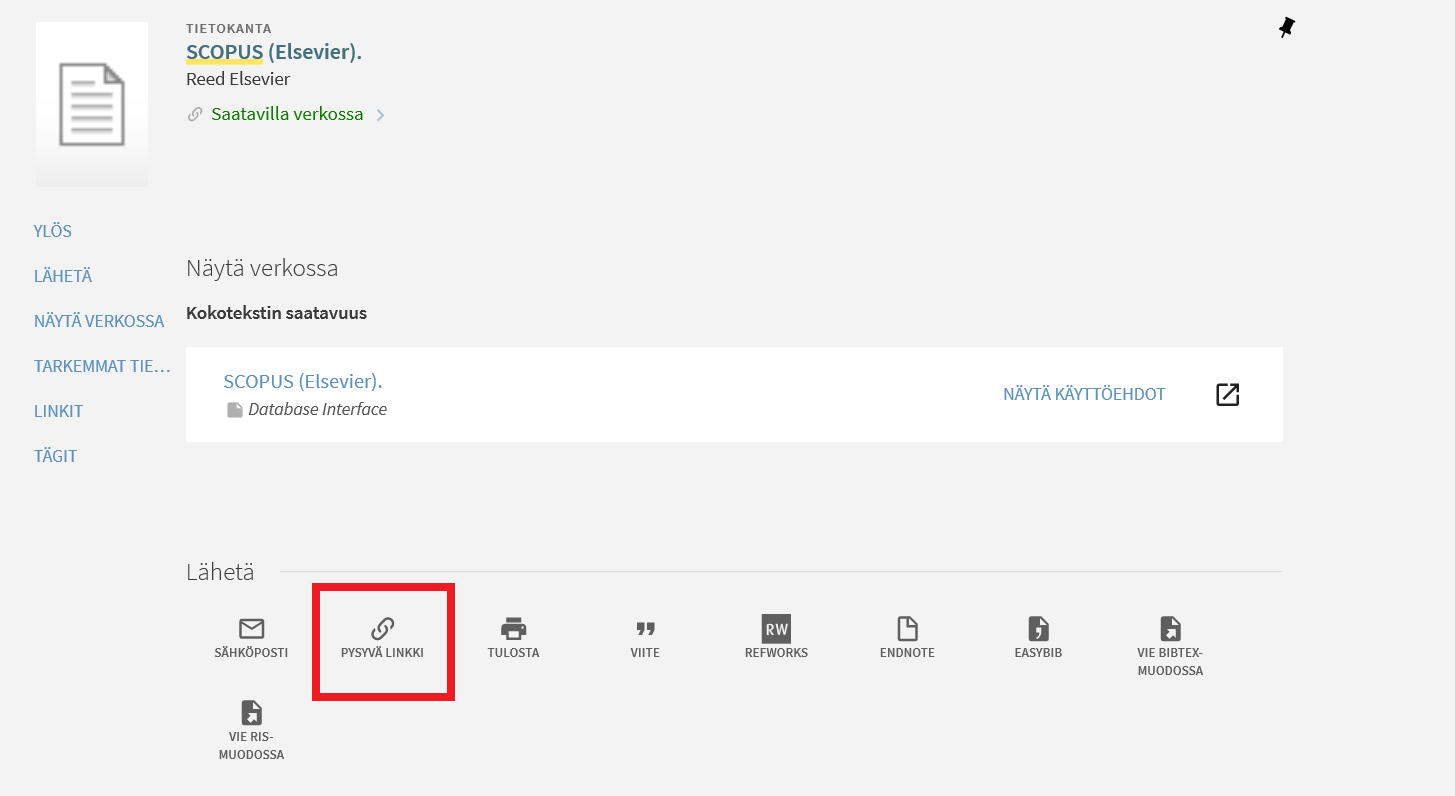Click Näytä käyttöehdot button

tap(1084, 394)
